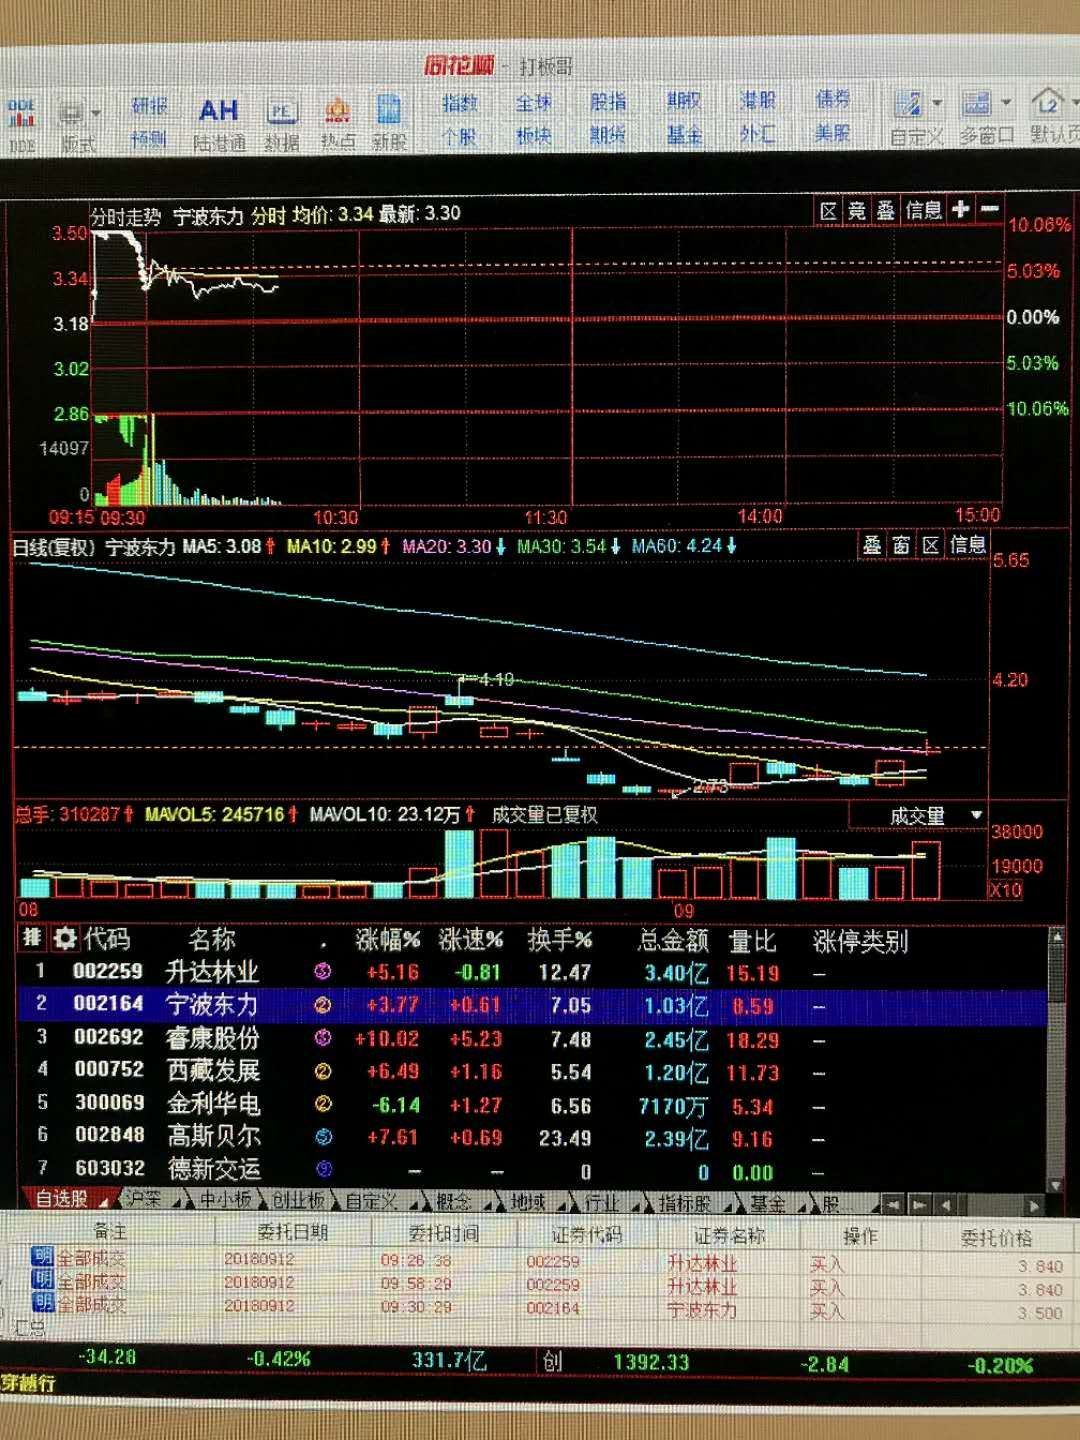Screen dimensions: 1080x1440
Task: Open 港股 Hong Kong stocks in toolbar
Action: [x=757, y=100]
